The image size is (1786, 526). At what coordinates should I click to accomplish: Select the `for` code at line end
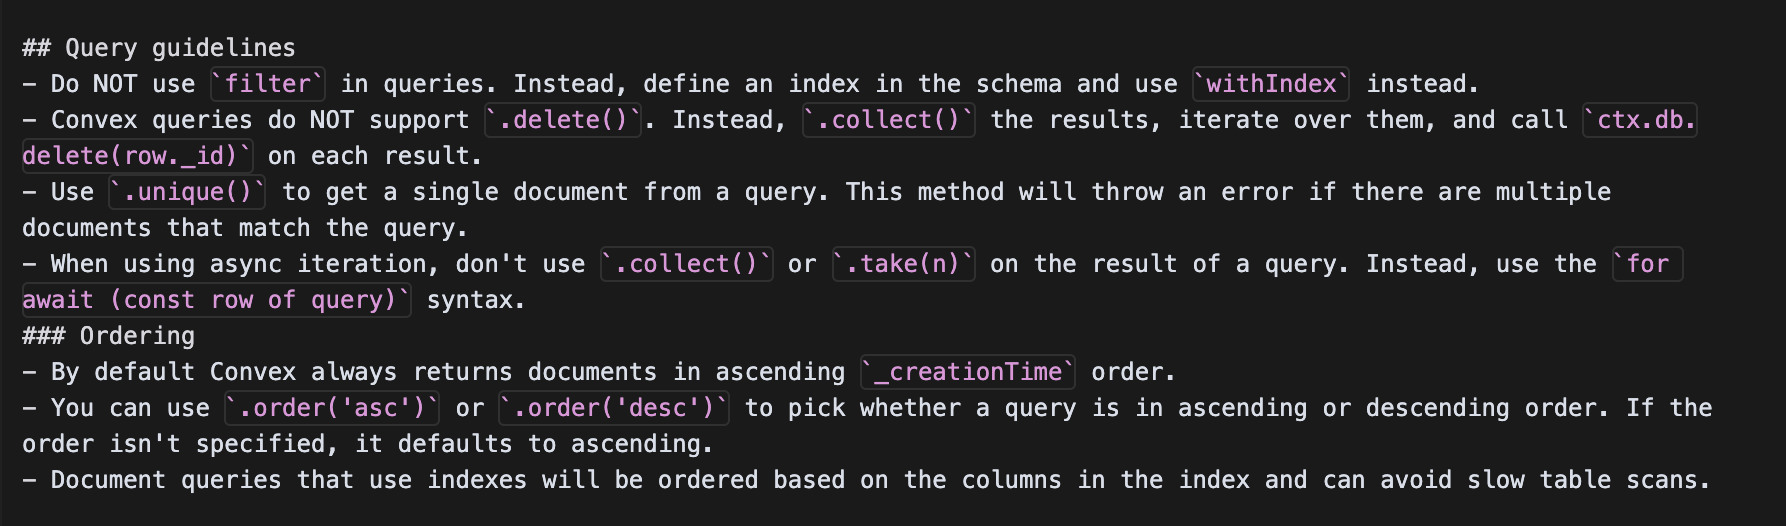coord(1647,264)
